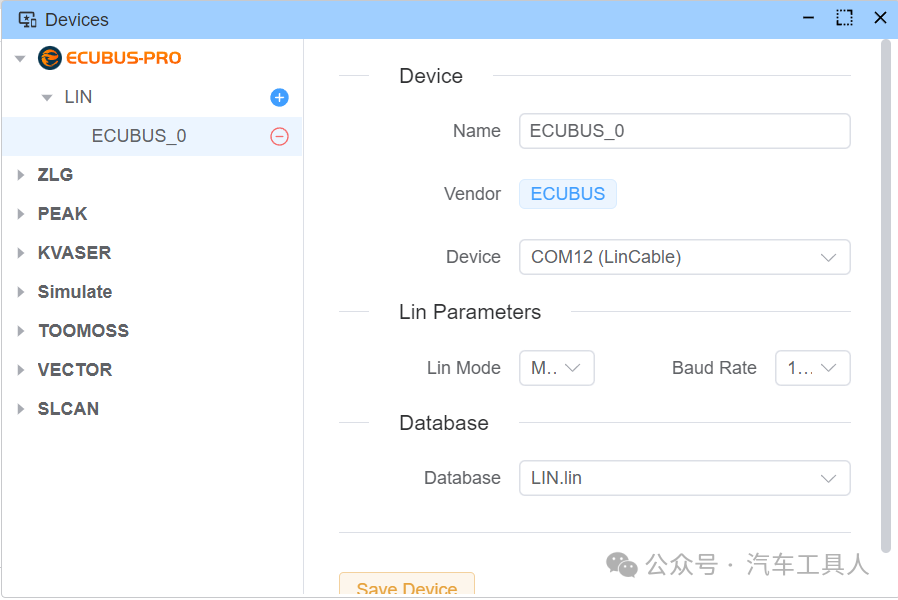Click the ECUBUS-PRO logo icon

50,58
